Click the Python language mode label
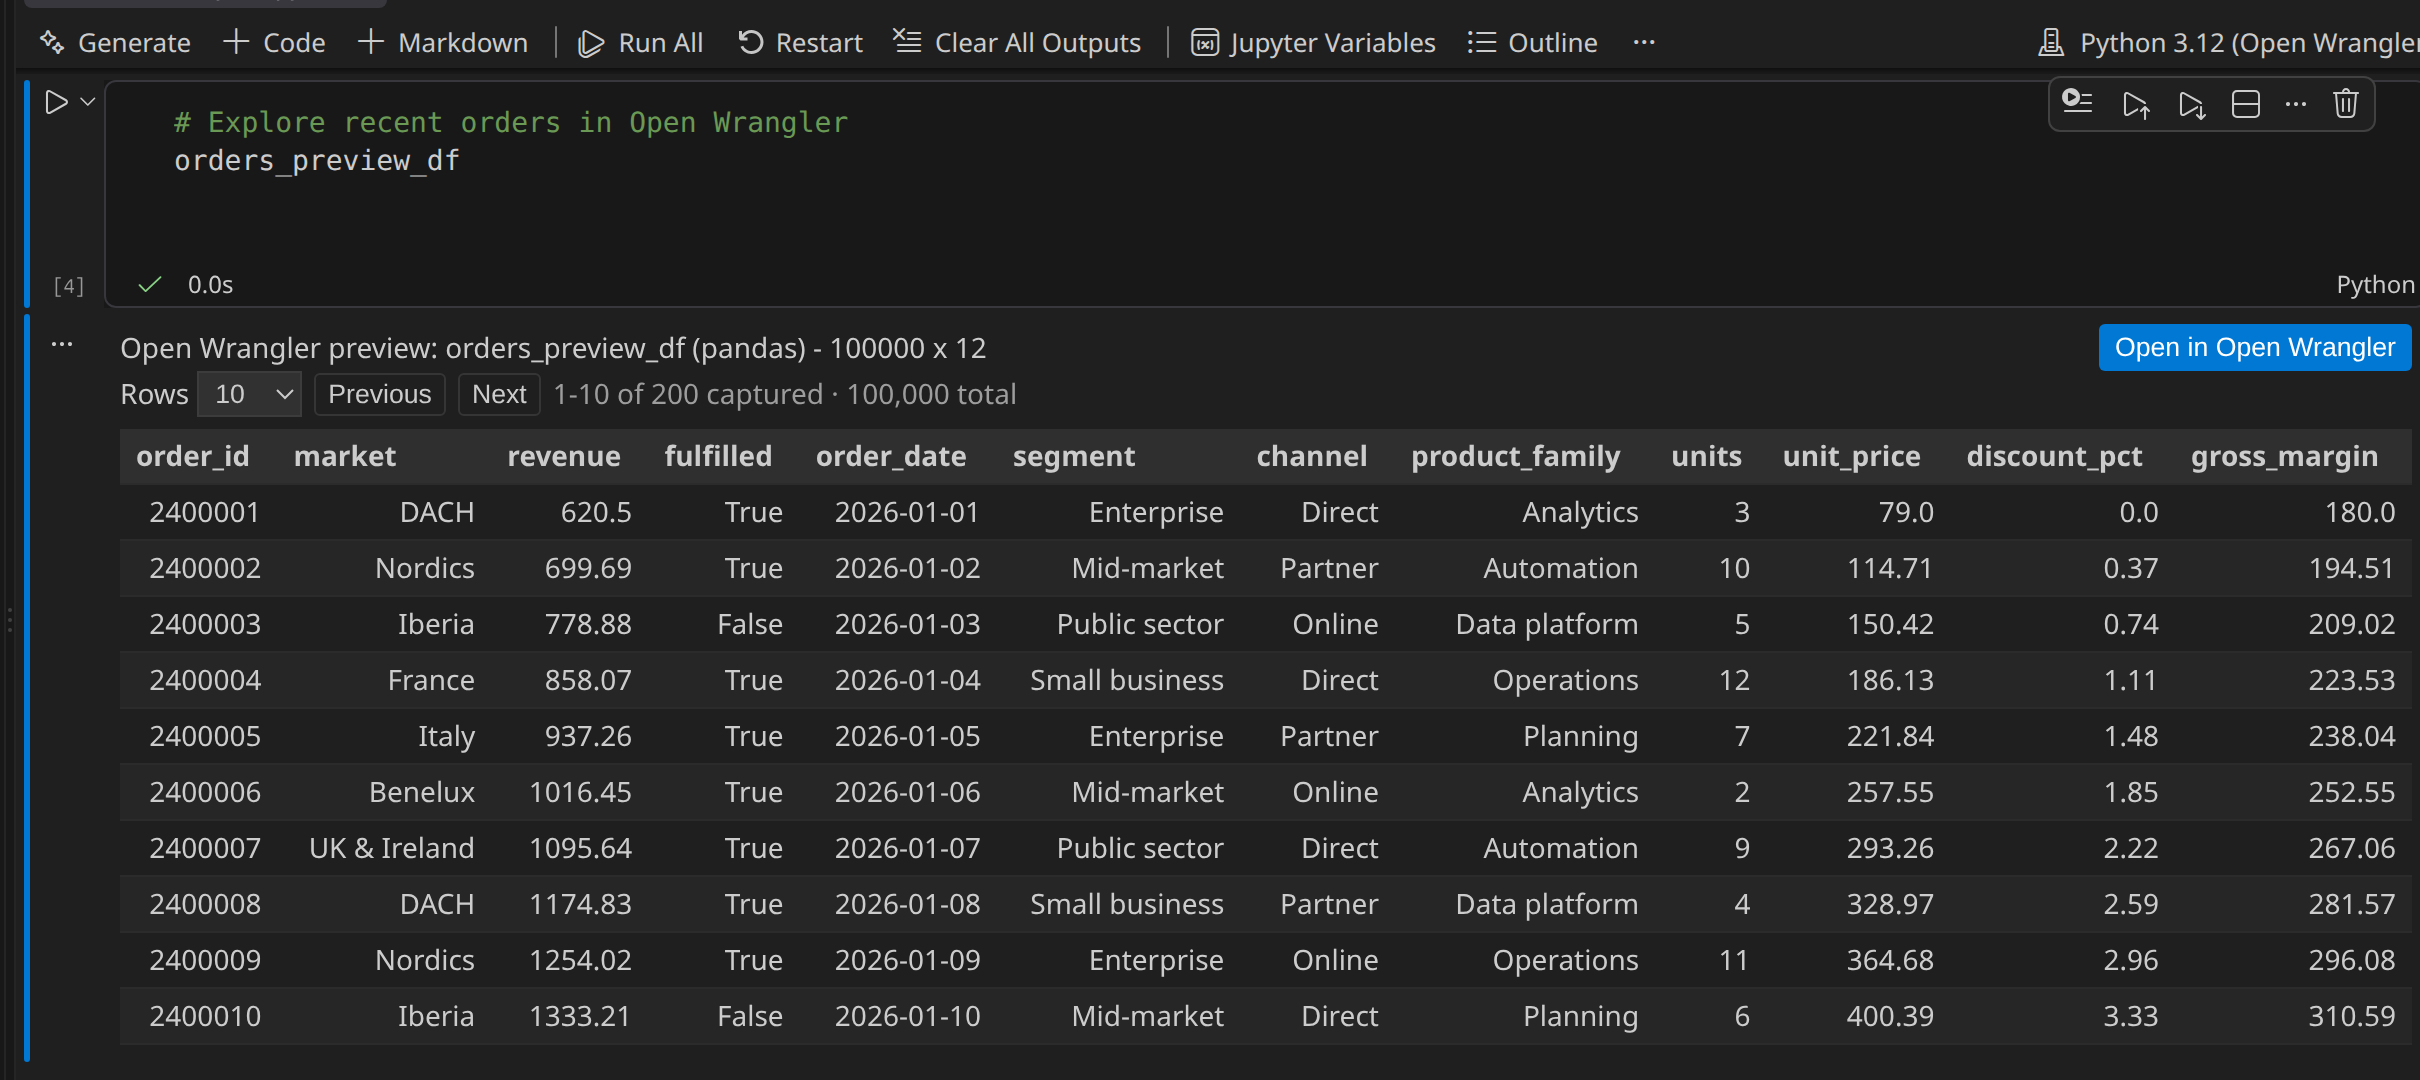 pos(2375,285)
